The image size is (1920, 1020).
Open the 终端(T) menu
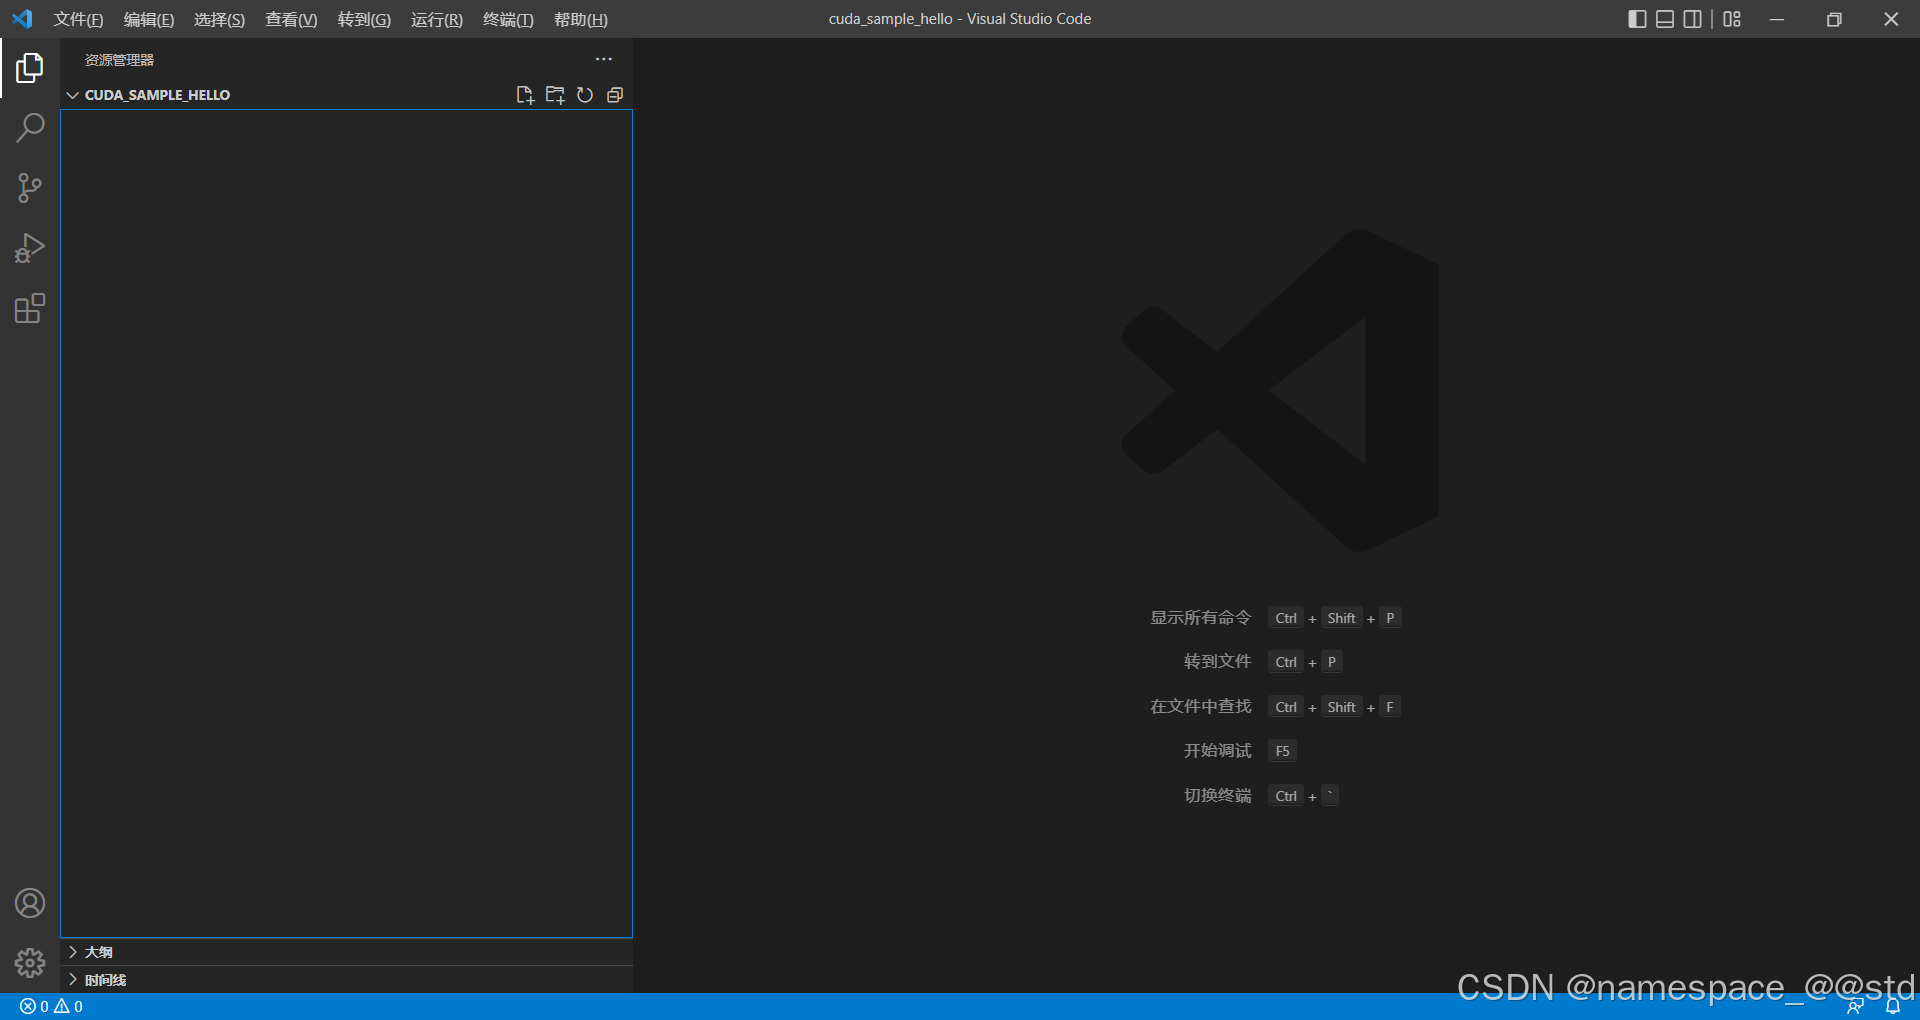point(508,19)
